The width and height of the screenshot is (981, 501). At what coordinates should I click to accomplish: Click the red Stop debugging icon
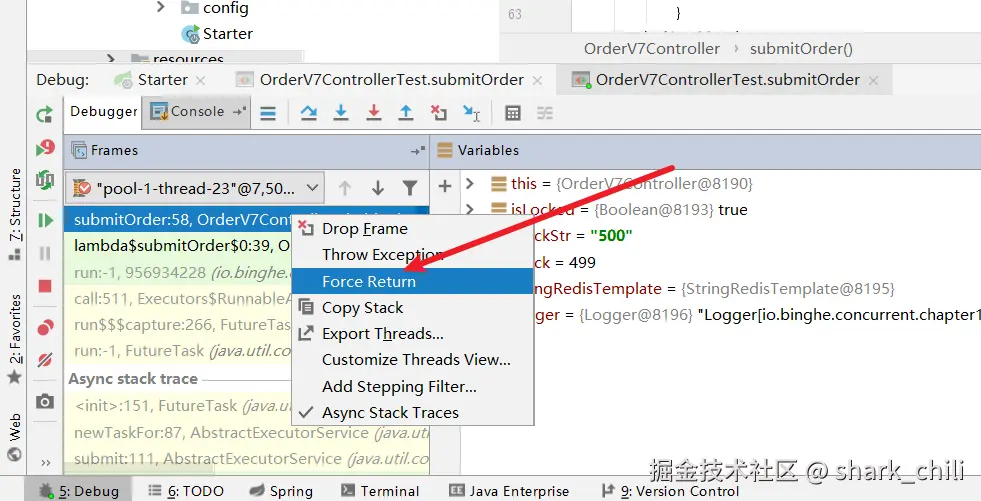45,286
